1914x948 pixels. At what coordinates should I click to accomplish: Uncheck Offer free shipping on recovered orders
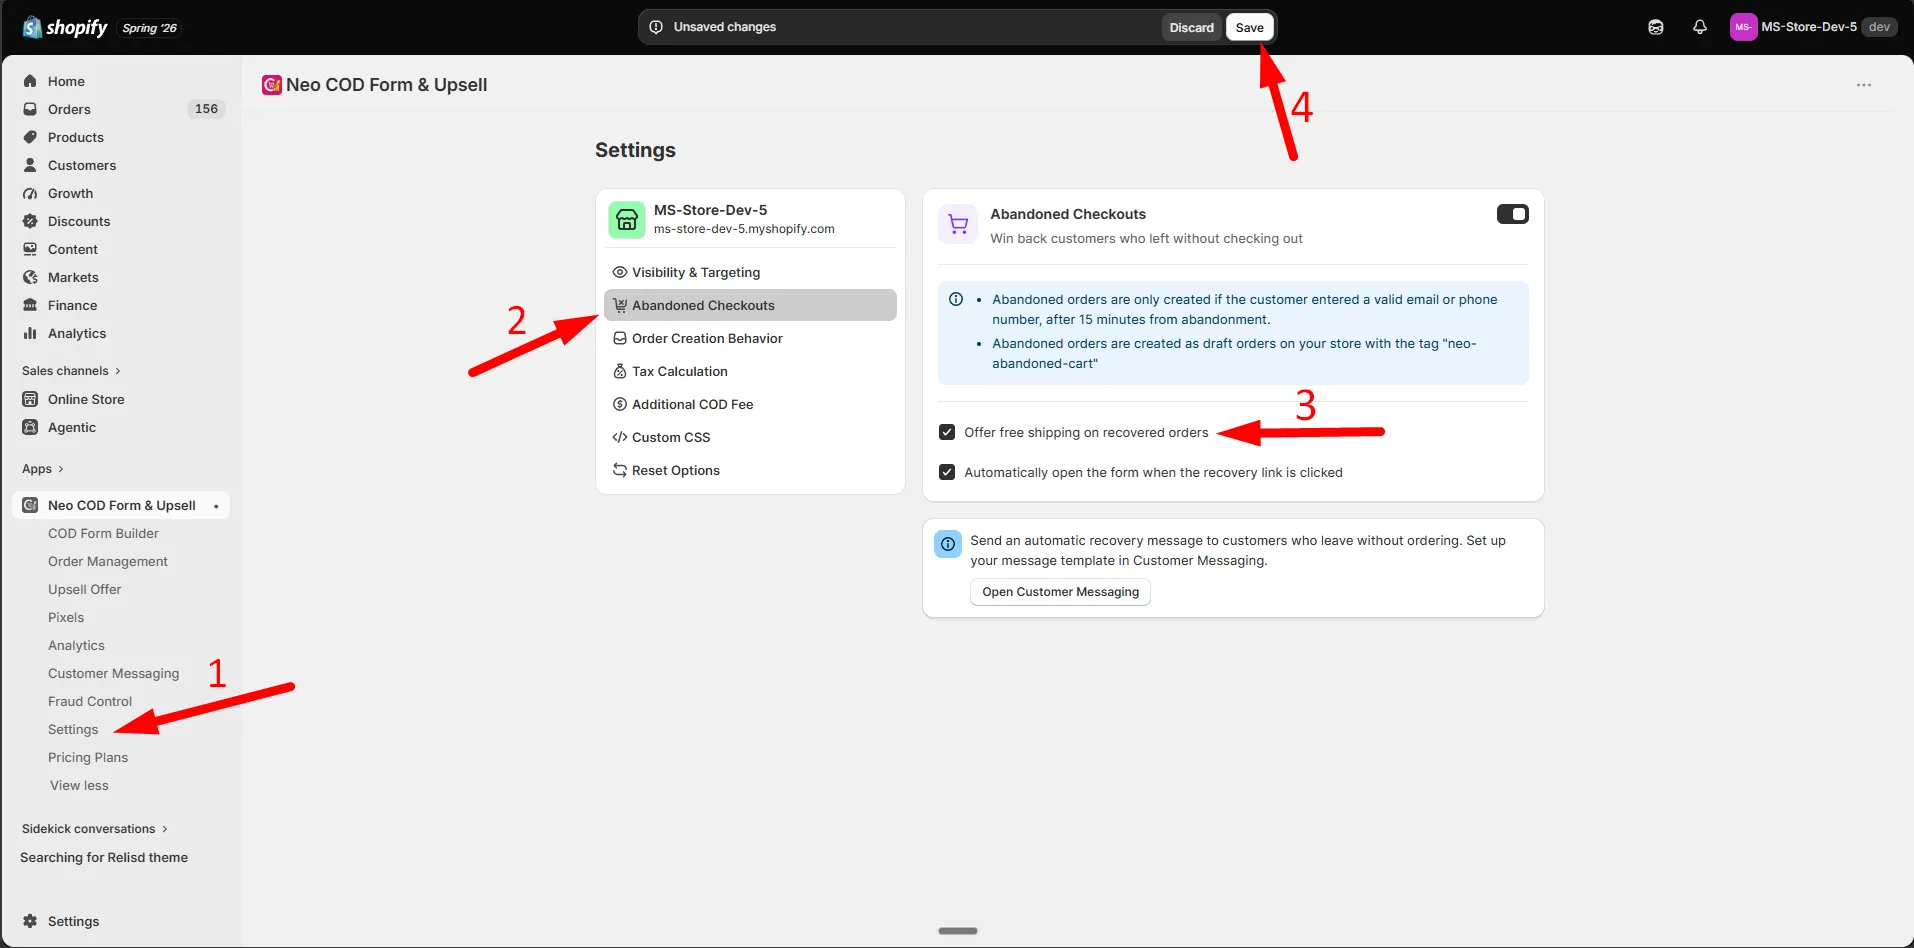(947, 432)
